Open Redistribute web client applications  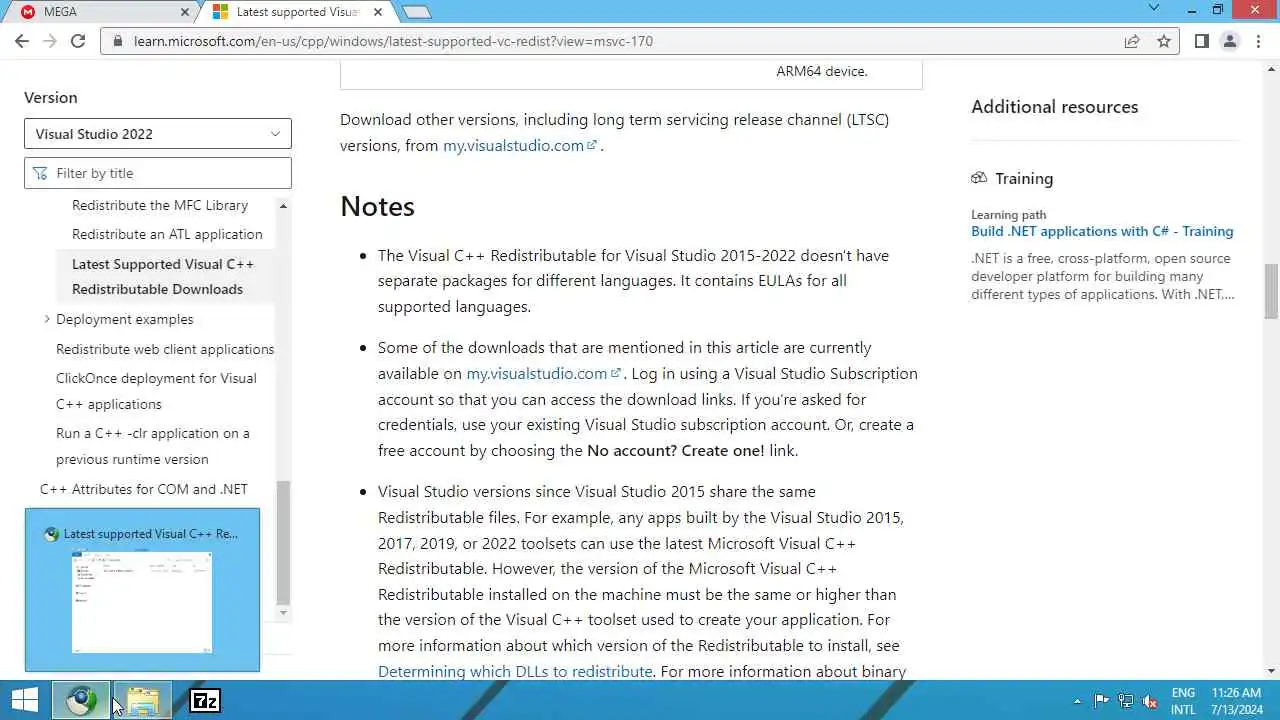click(x=165, y=349)
